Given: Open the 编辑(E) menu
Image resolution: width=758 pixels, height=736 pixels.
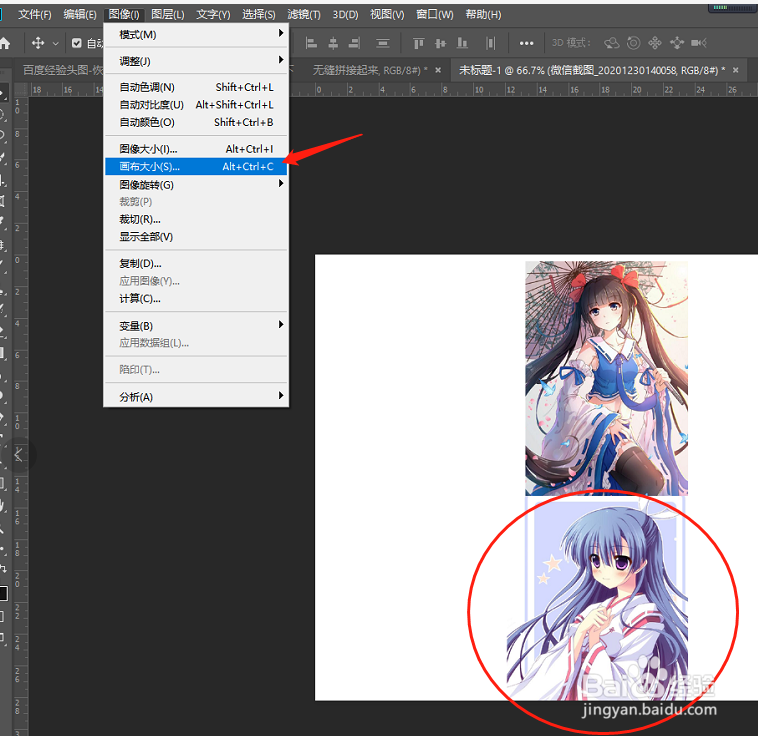Looking at the screenshot, I should coord(80,15).
